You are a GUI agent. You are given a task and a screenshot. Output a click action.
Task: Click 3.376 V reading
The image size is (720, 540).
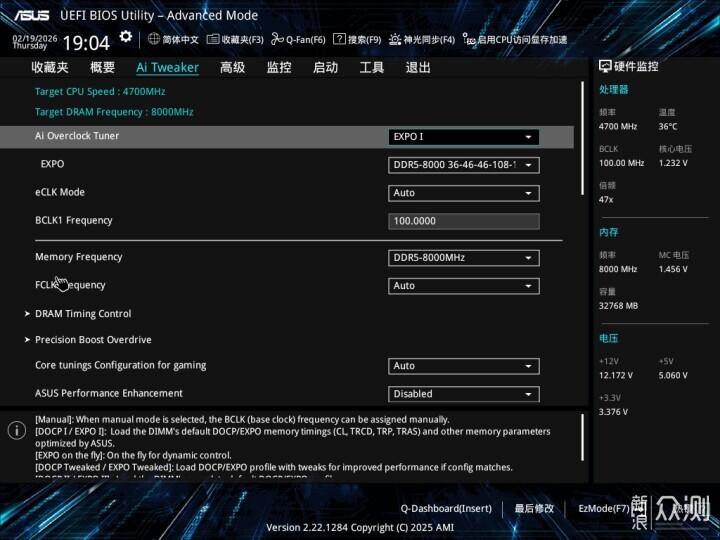tap(613, 412)
